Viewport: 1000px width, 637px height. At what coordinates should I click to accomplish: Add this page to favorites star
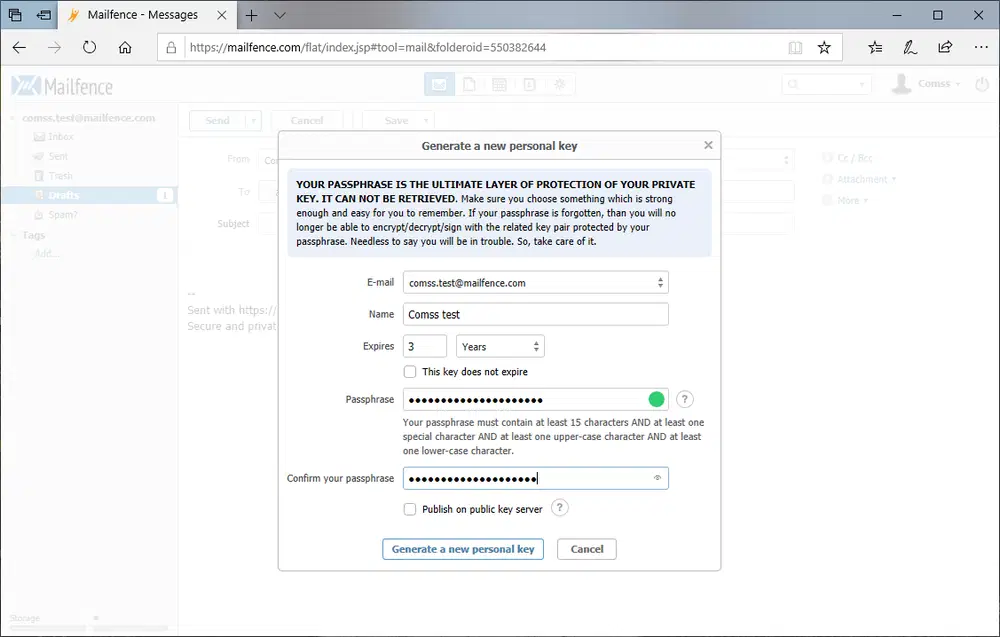click(x=824, y=48)
